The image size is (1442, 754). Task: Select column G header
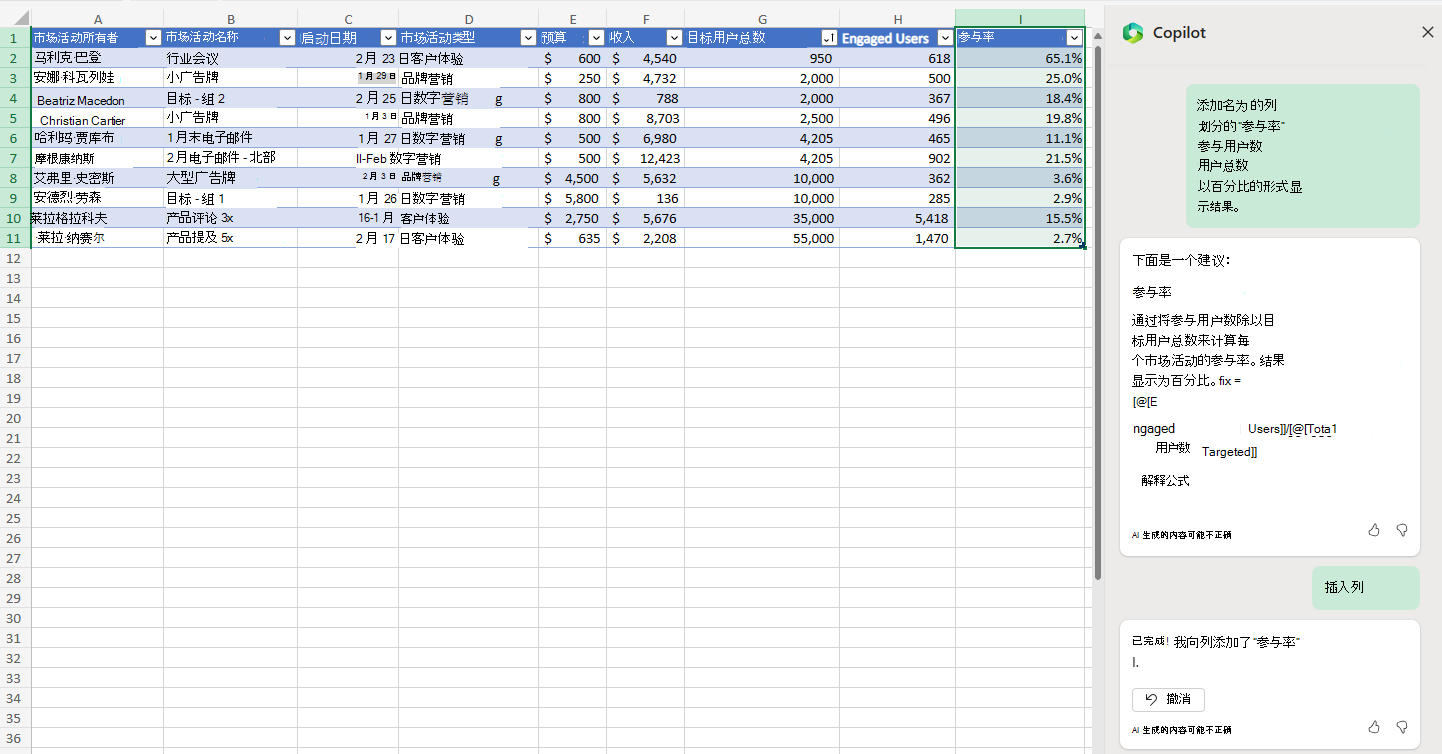pos(762,19)
